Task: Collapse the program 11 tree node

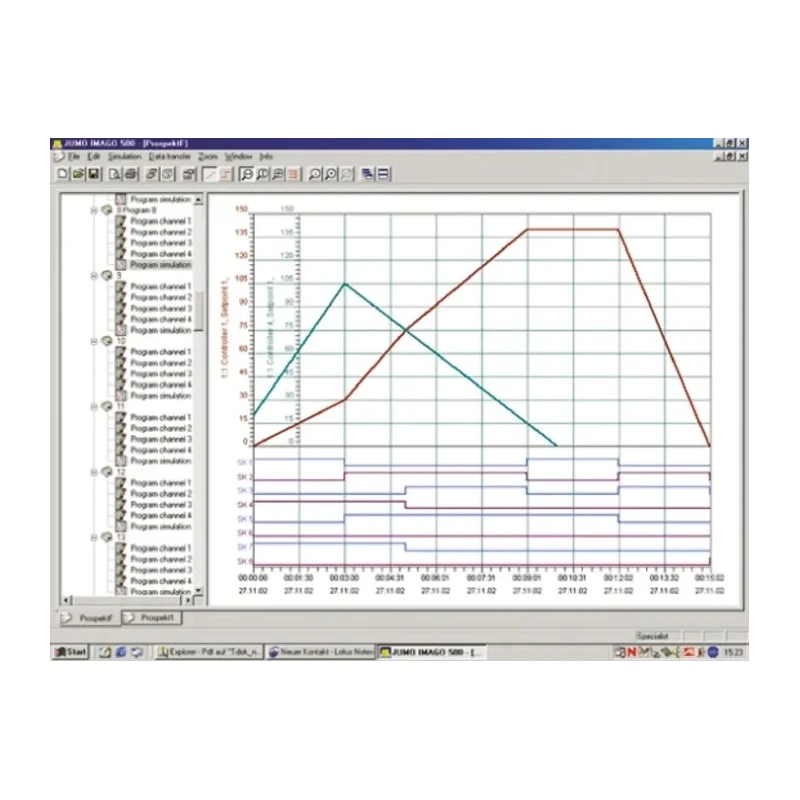Action: coord(94,407)
